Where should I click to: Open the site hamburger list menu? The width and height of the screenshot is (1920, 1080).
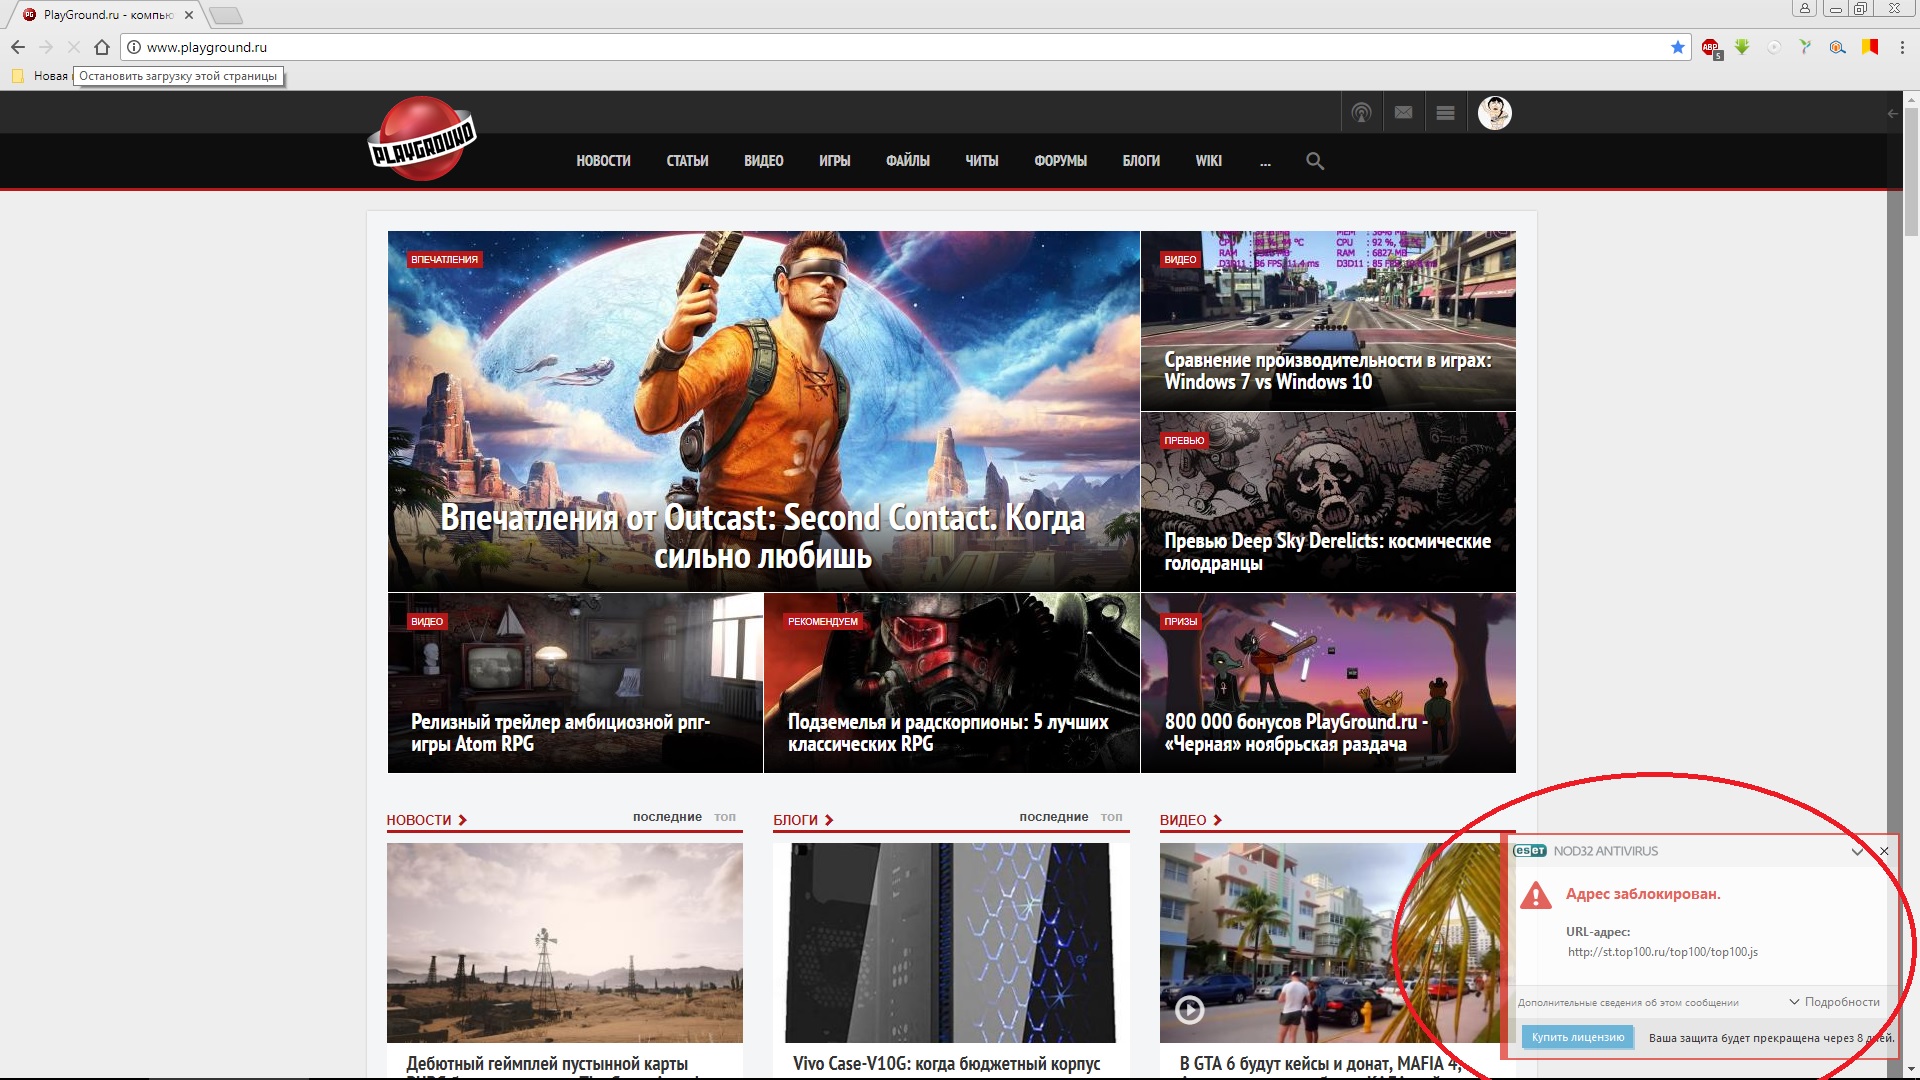click(1445, 113)
